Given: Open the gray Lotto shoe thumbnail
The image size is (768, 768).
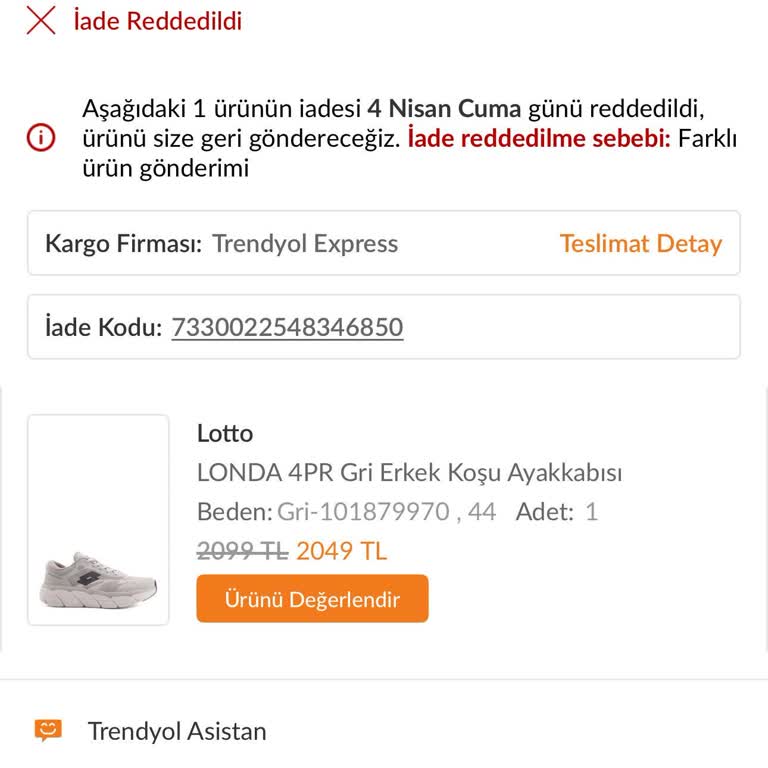Looking at the screenshot, I should pos(98,520).
